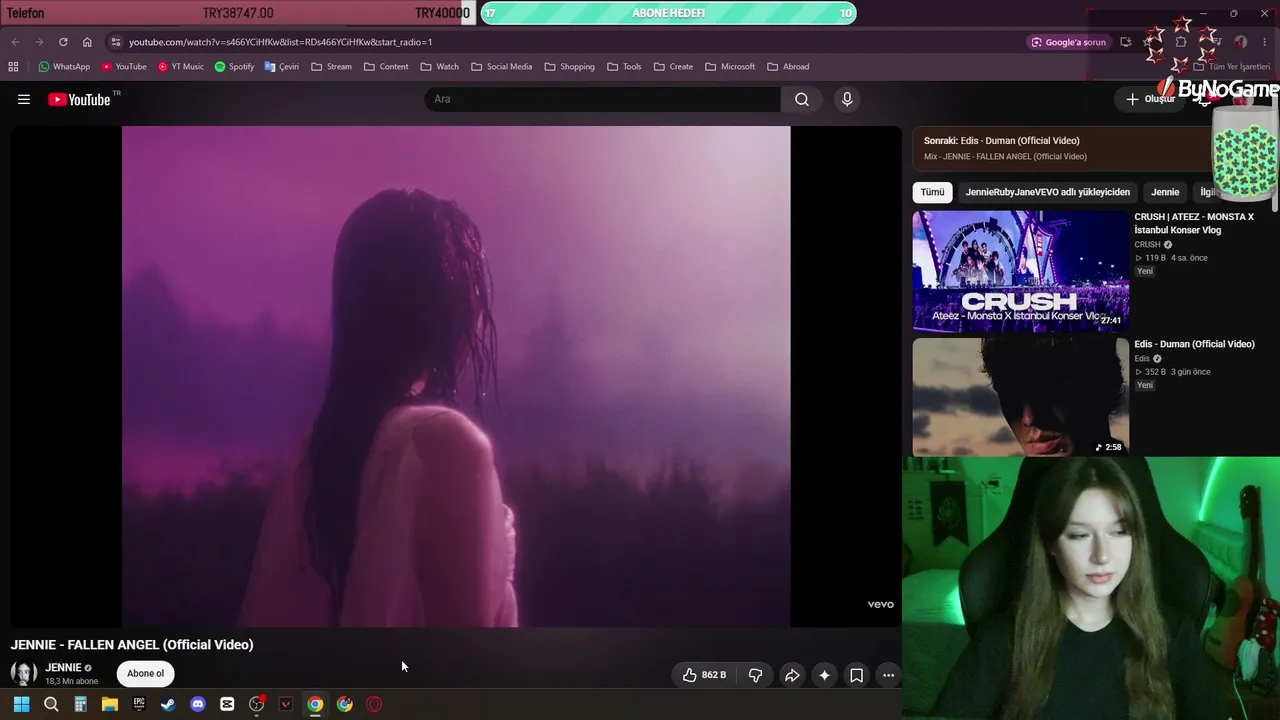1280x720 pixels.
Task: Select the Tümü filter chip
Action: coord(932,192)
